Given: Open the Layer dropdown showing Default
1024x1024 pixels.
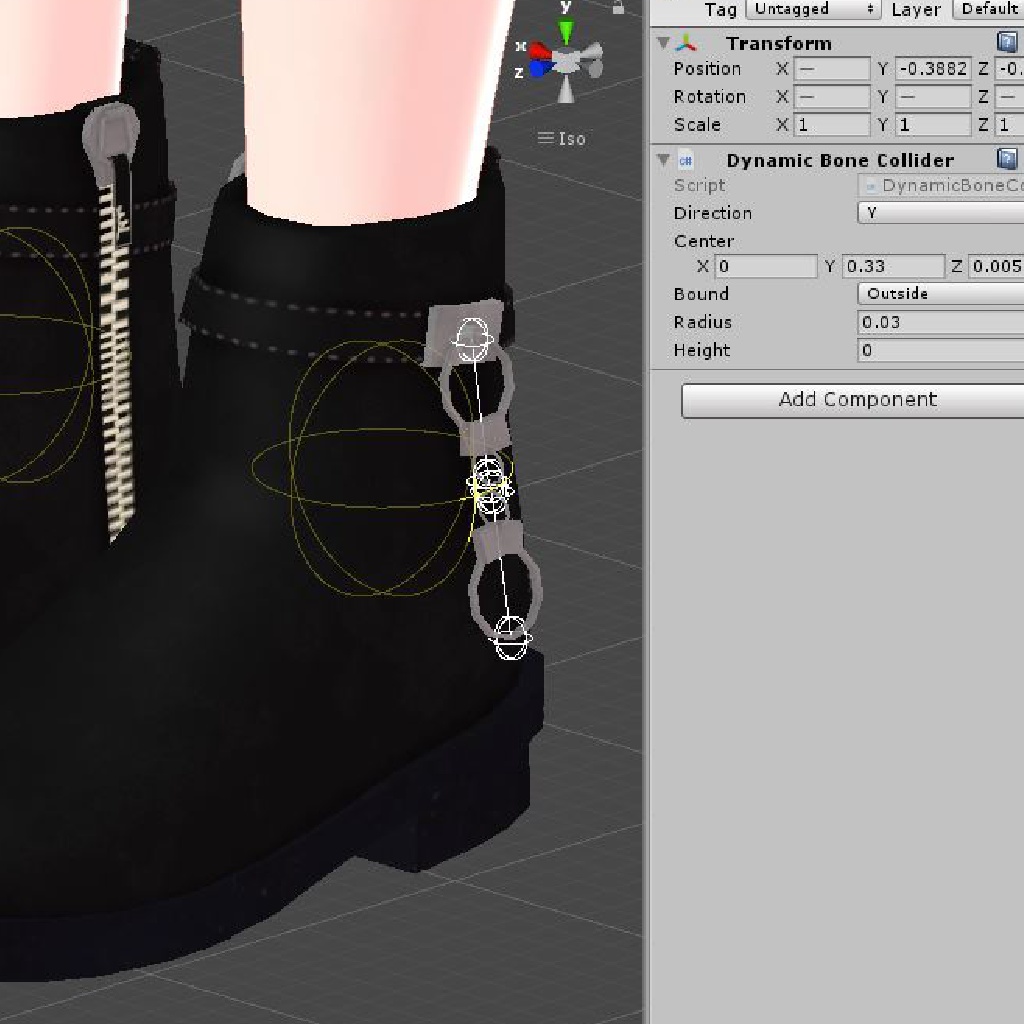Looking at the screenshot, I should point(988,9).
